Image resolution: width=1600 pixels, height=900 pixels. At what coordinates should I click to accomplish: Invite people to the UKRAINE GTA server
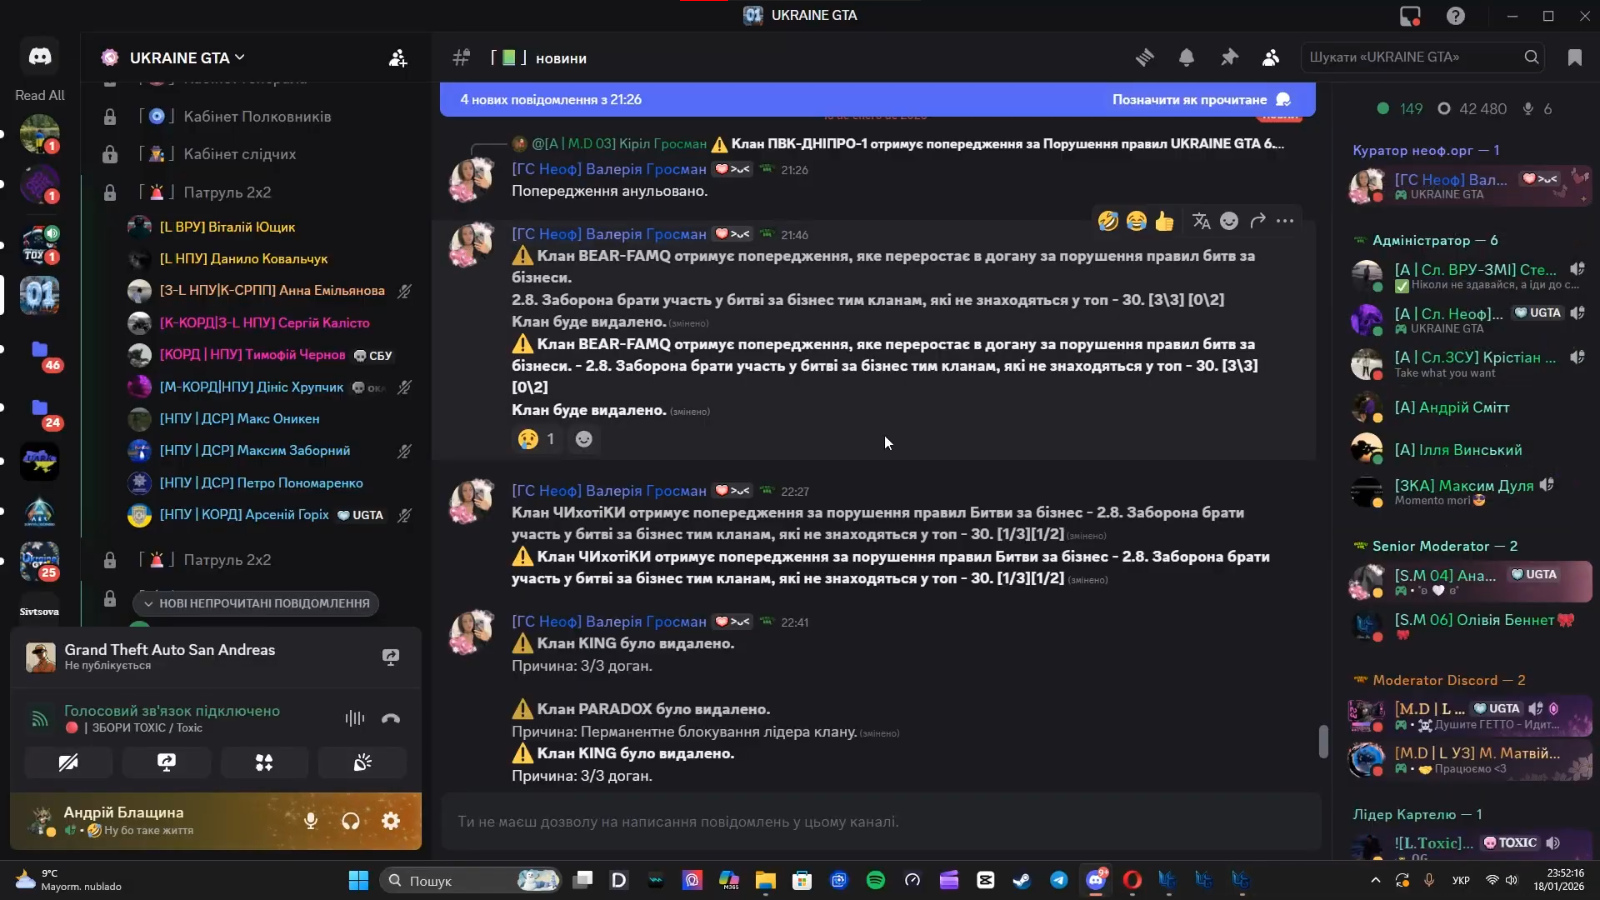point(398,58)
